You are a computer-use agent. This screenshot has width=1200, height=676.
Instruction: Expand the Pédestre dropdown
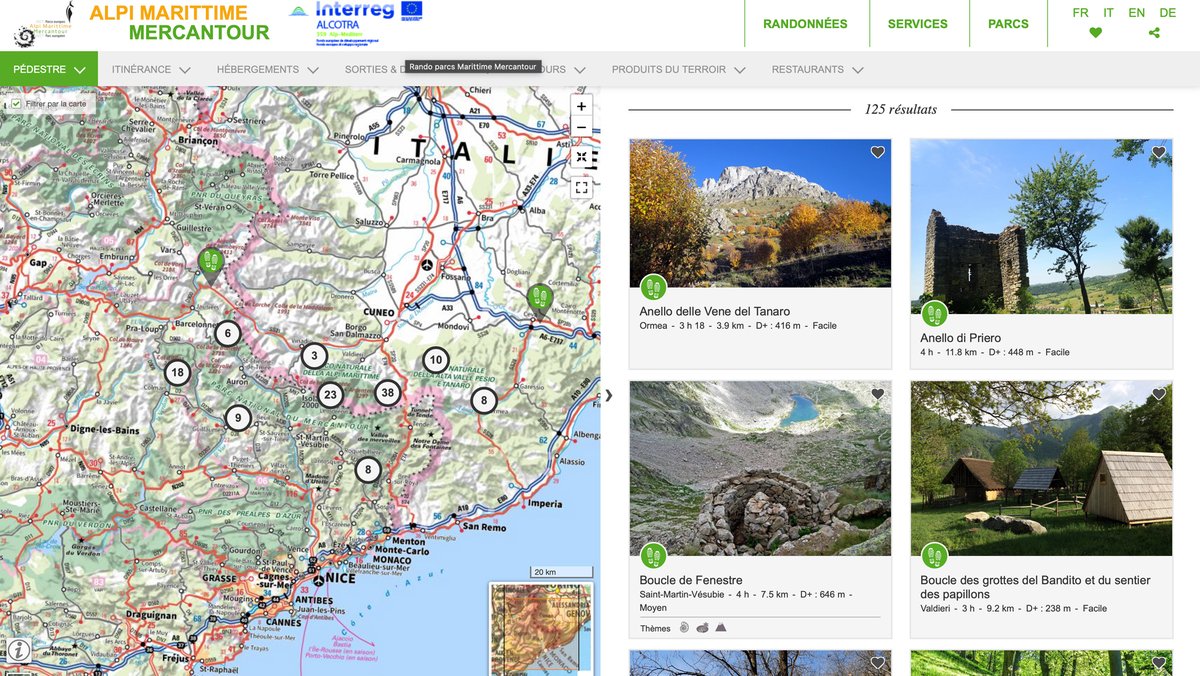pos(49,70)
